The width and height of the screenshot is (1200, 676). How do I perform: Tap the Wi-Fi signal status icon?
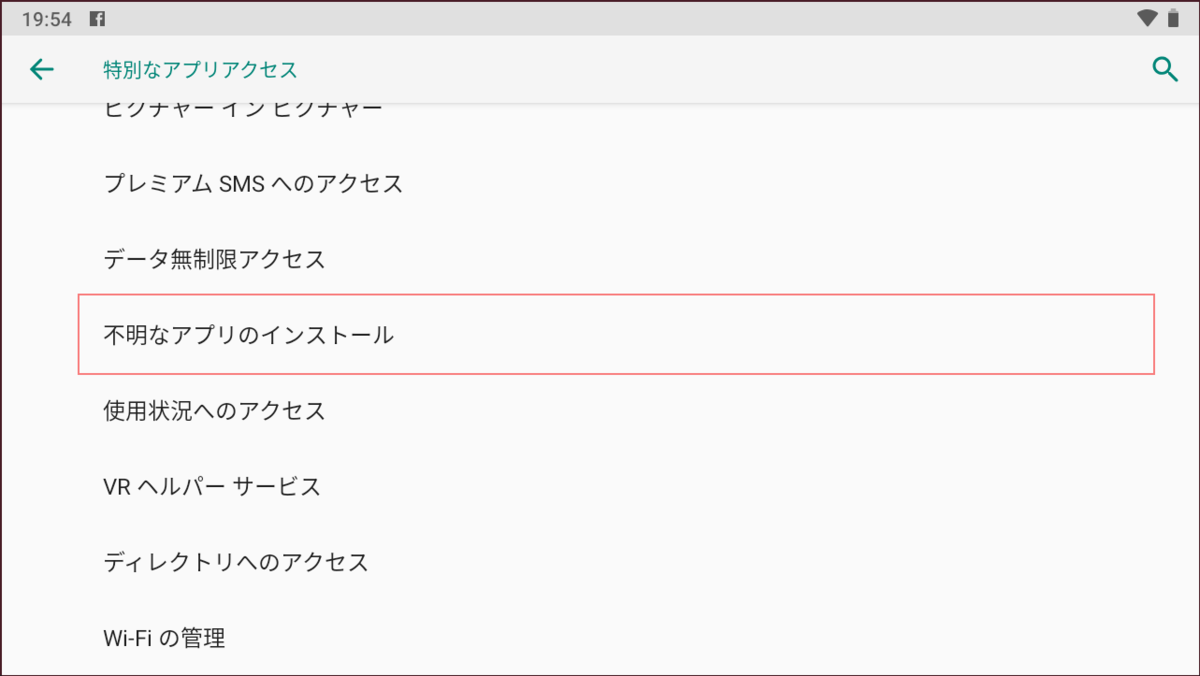pyautogui.click(x=1146, y=19)
